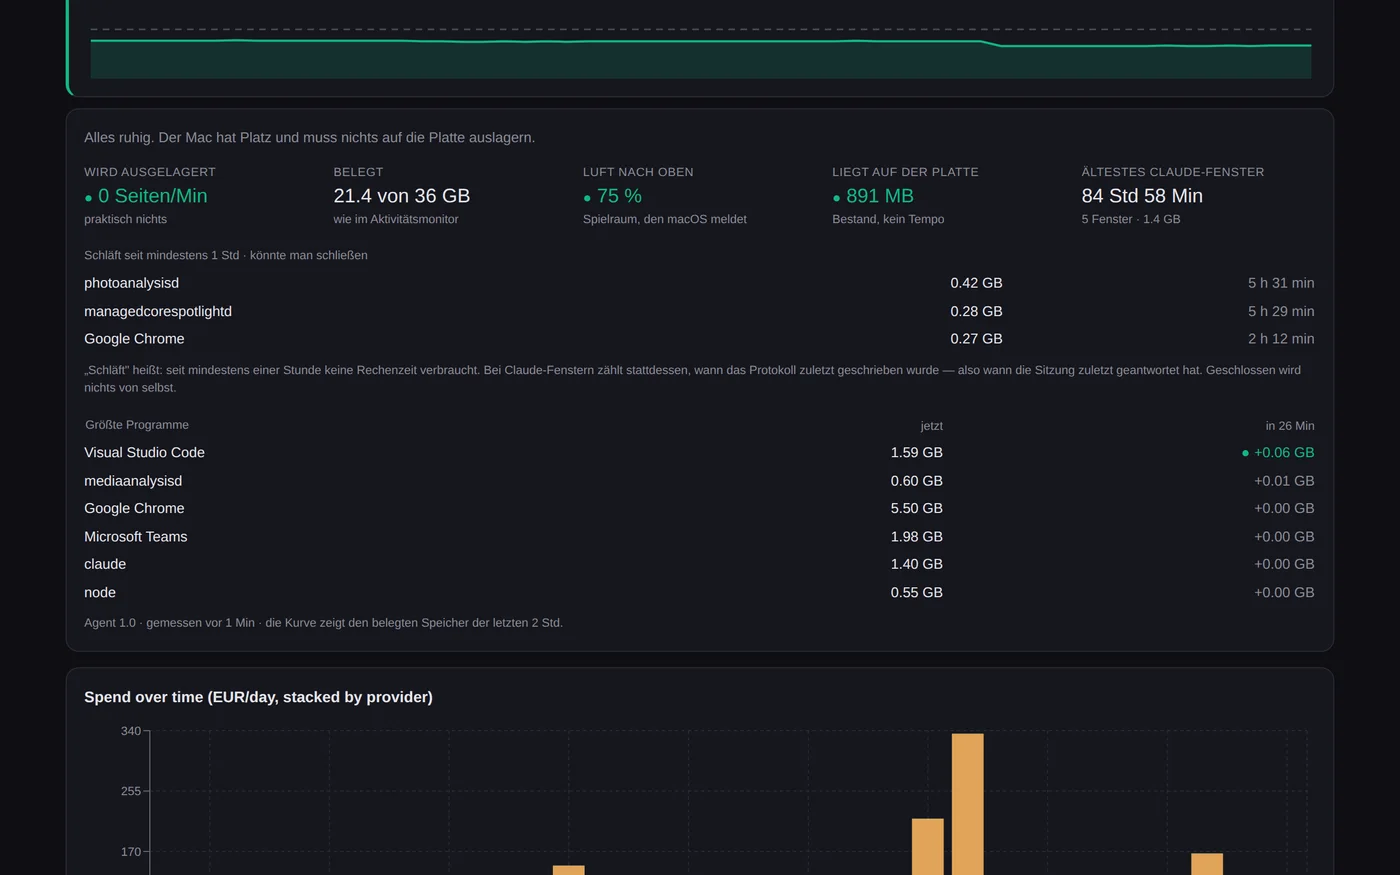Click the green dot beside 891 MB

(x=836, y=198)
